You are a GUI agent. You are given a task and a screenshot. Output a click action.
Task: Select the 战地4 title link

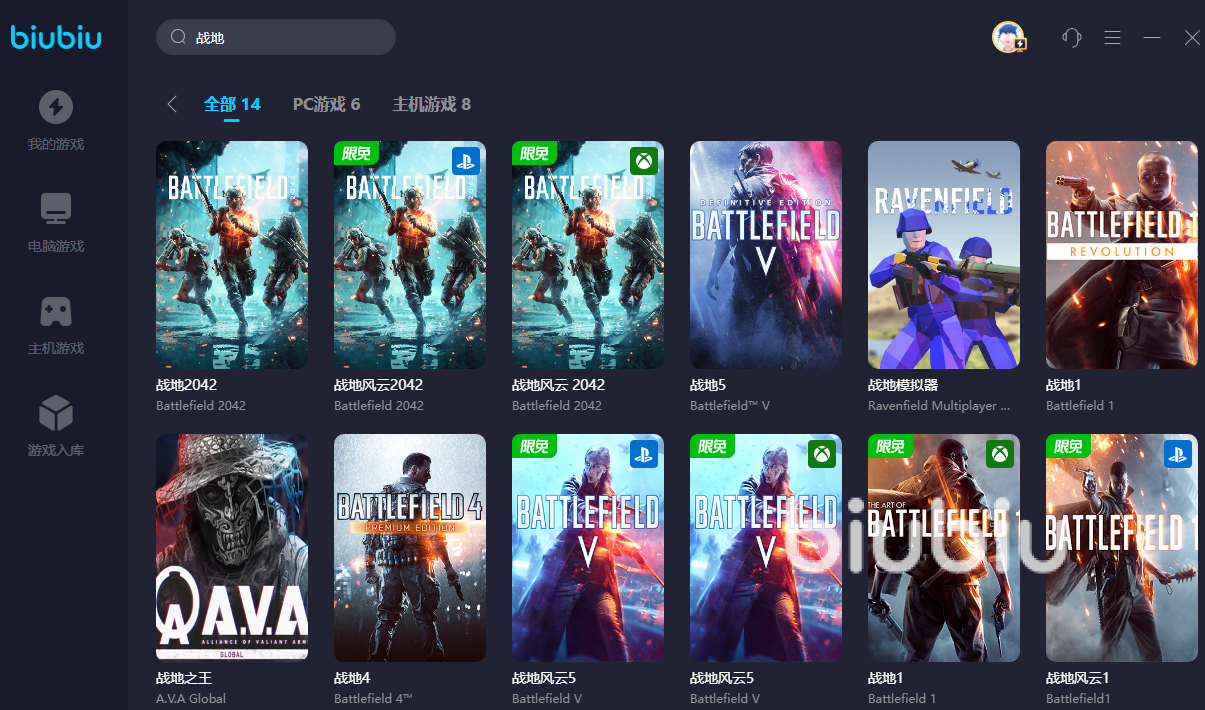tap(352, 678)
